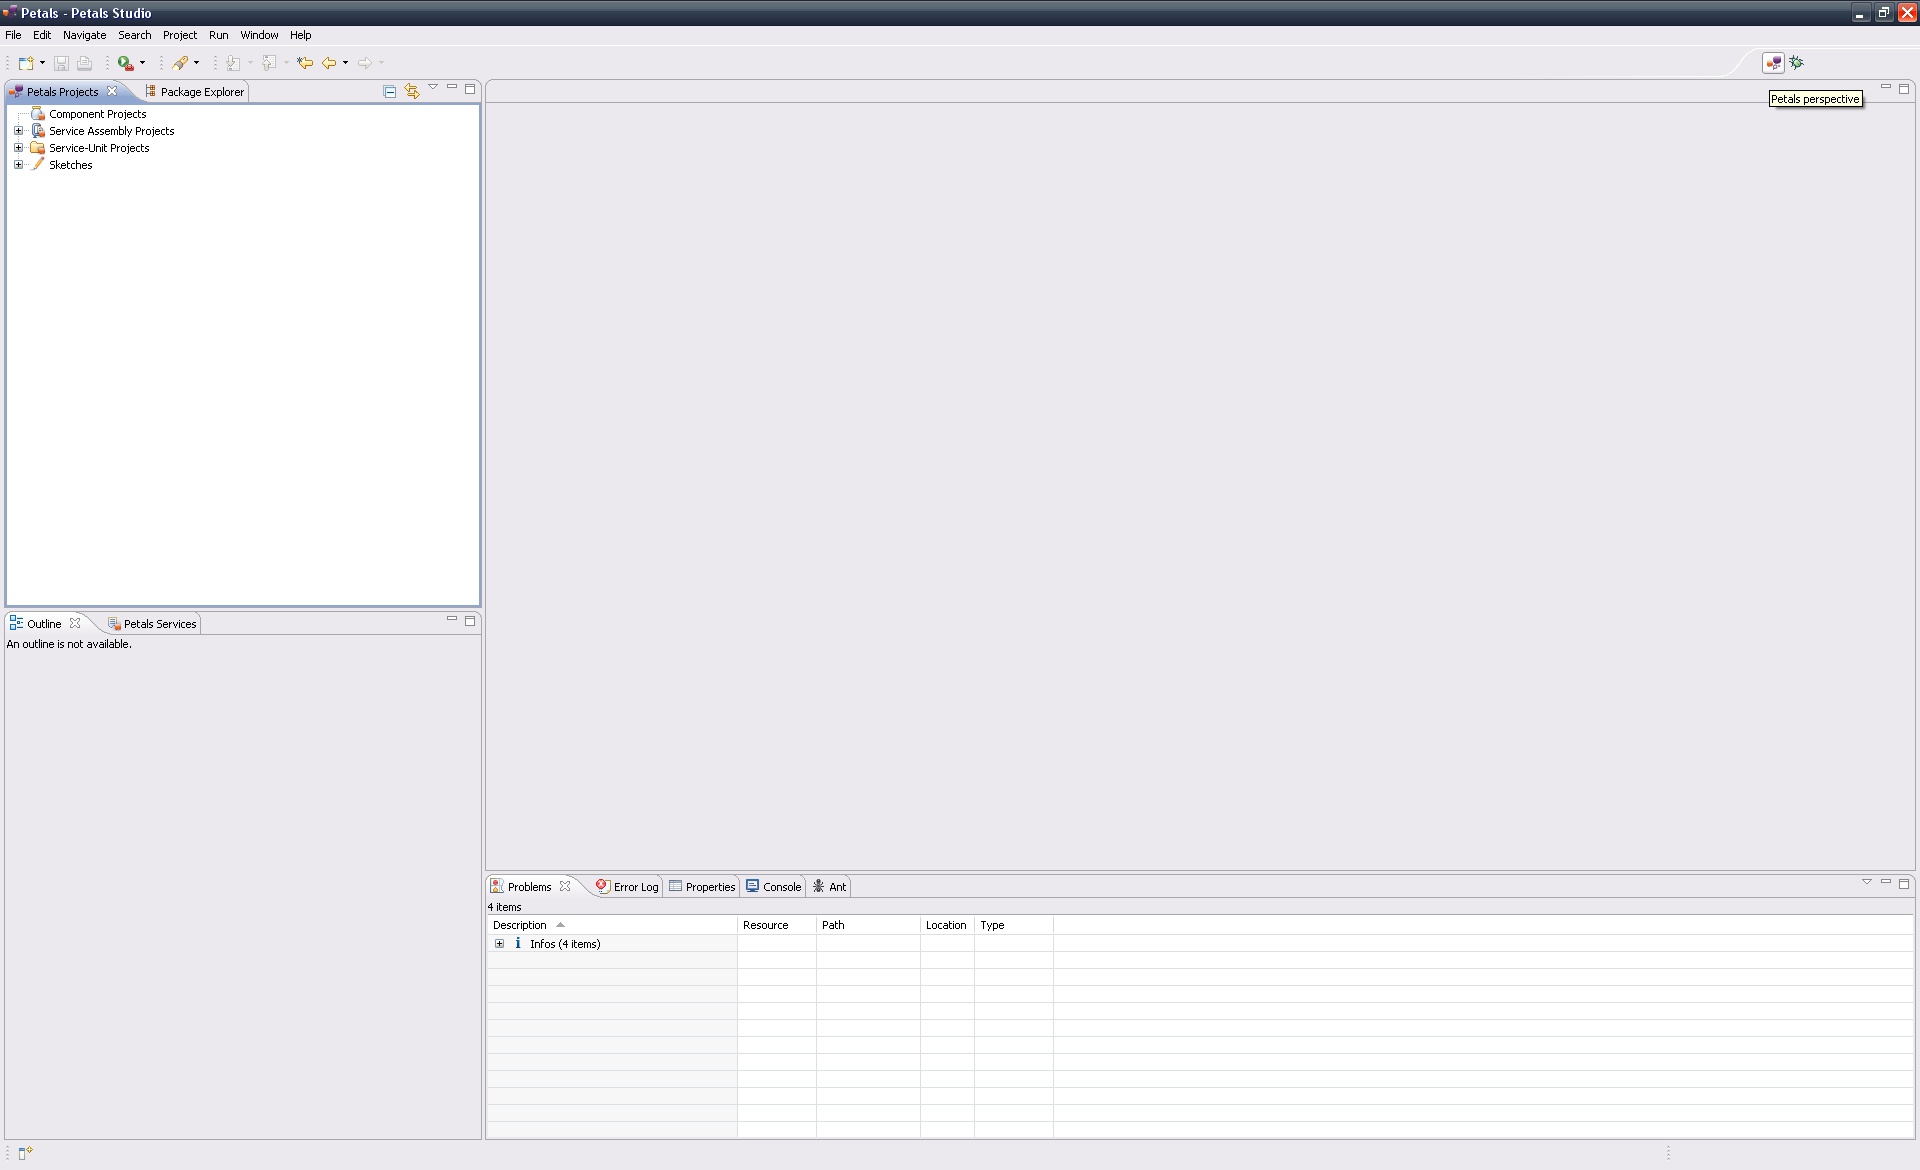
Task: Click the Back navigation arrow icon
Action: point(328,63)
